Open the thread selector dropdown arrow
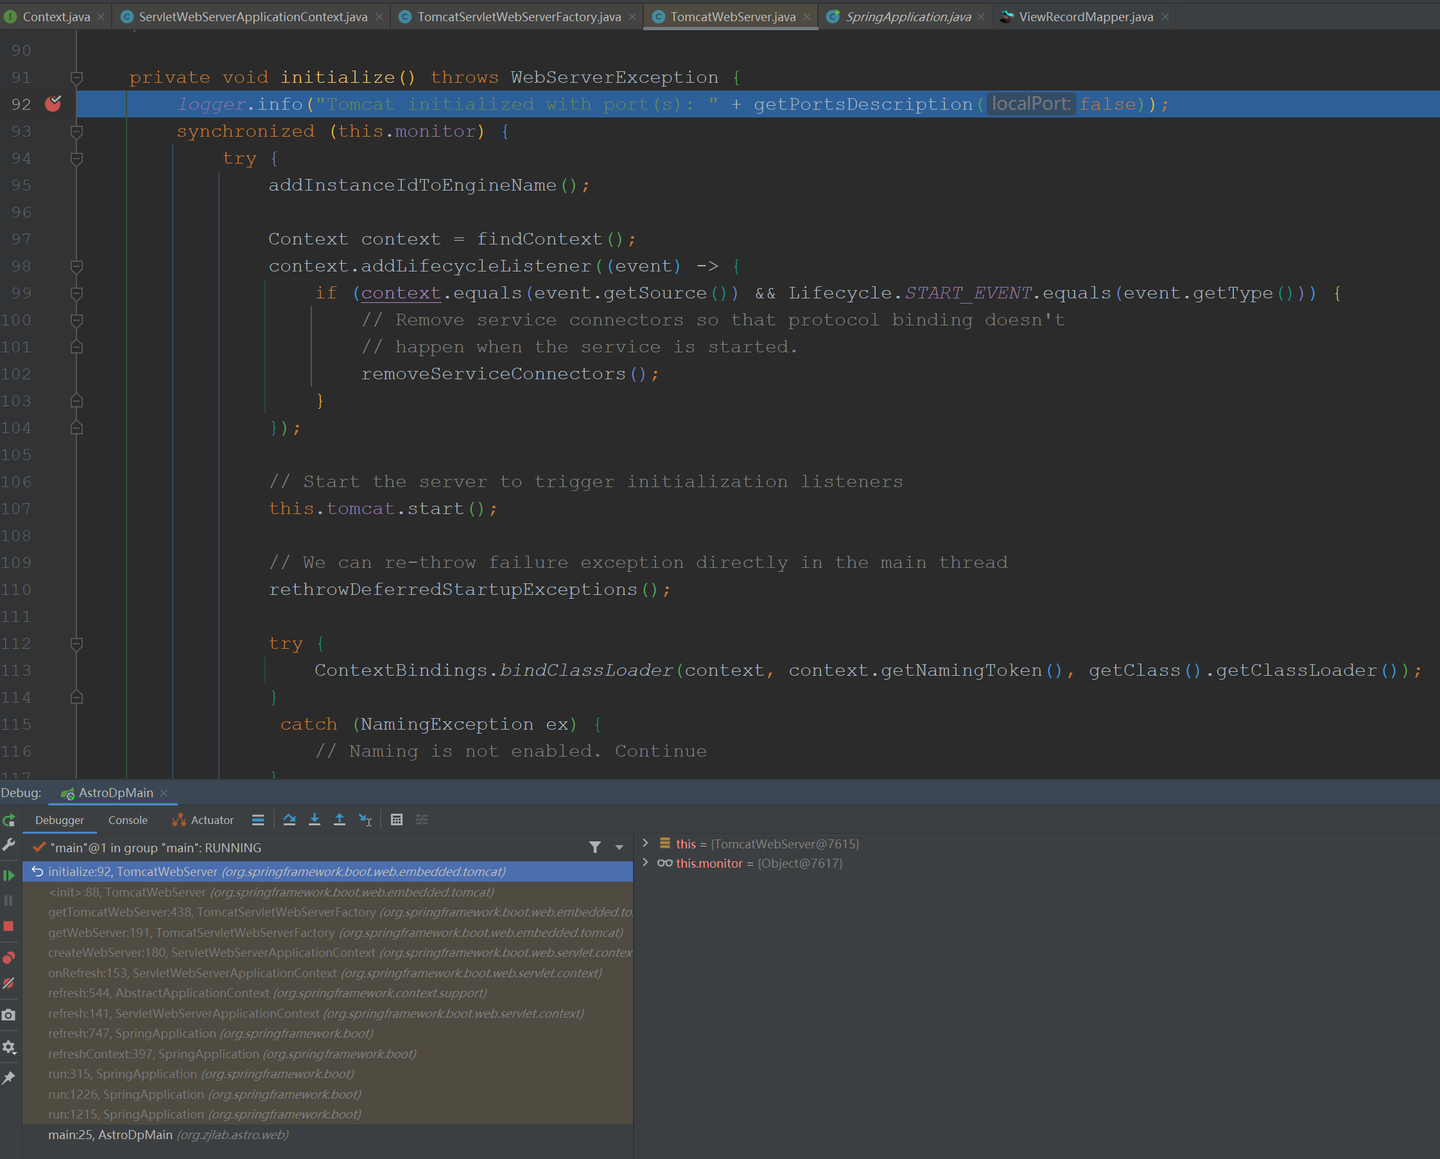Image resolution: width=1440 pixels, height=1159 pixels. pyautogui.click(x=619, y=848)
